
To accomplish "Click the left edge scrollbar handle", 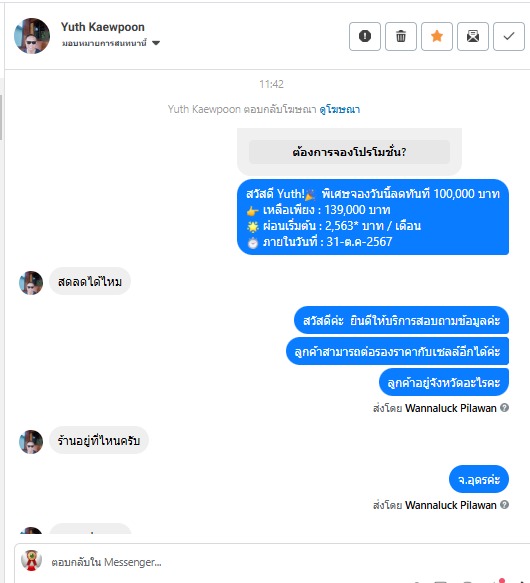I will (1, 117).
